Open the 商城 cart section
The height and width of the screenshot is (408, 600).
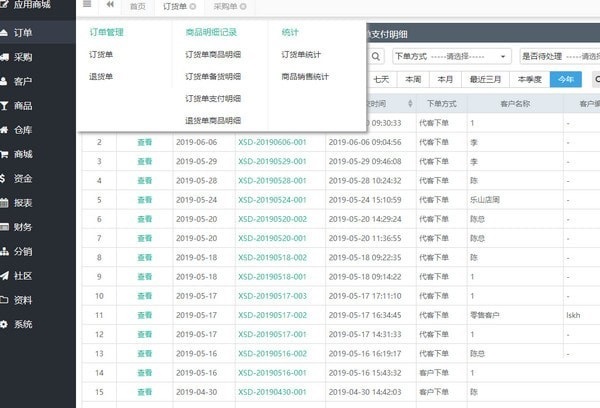pyautogui.click(x=23, y=154)
